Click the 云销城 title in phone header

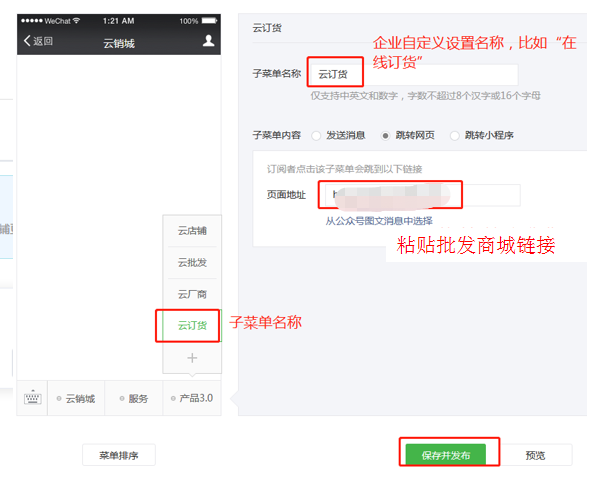pyautogui.click(x=119, y=43)
